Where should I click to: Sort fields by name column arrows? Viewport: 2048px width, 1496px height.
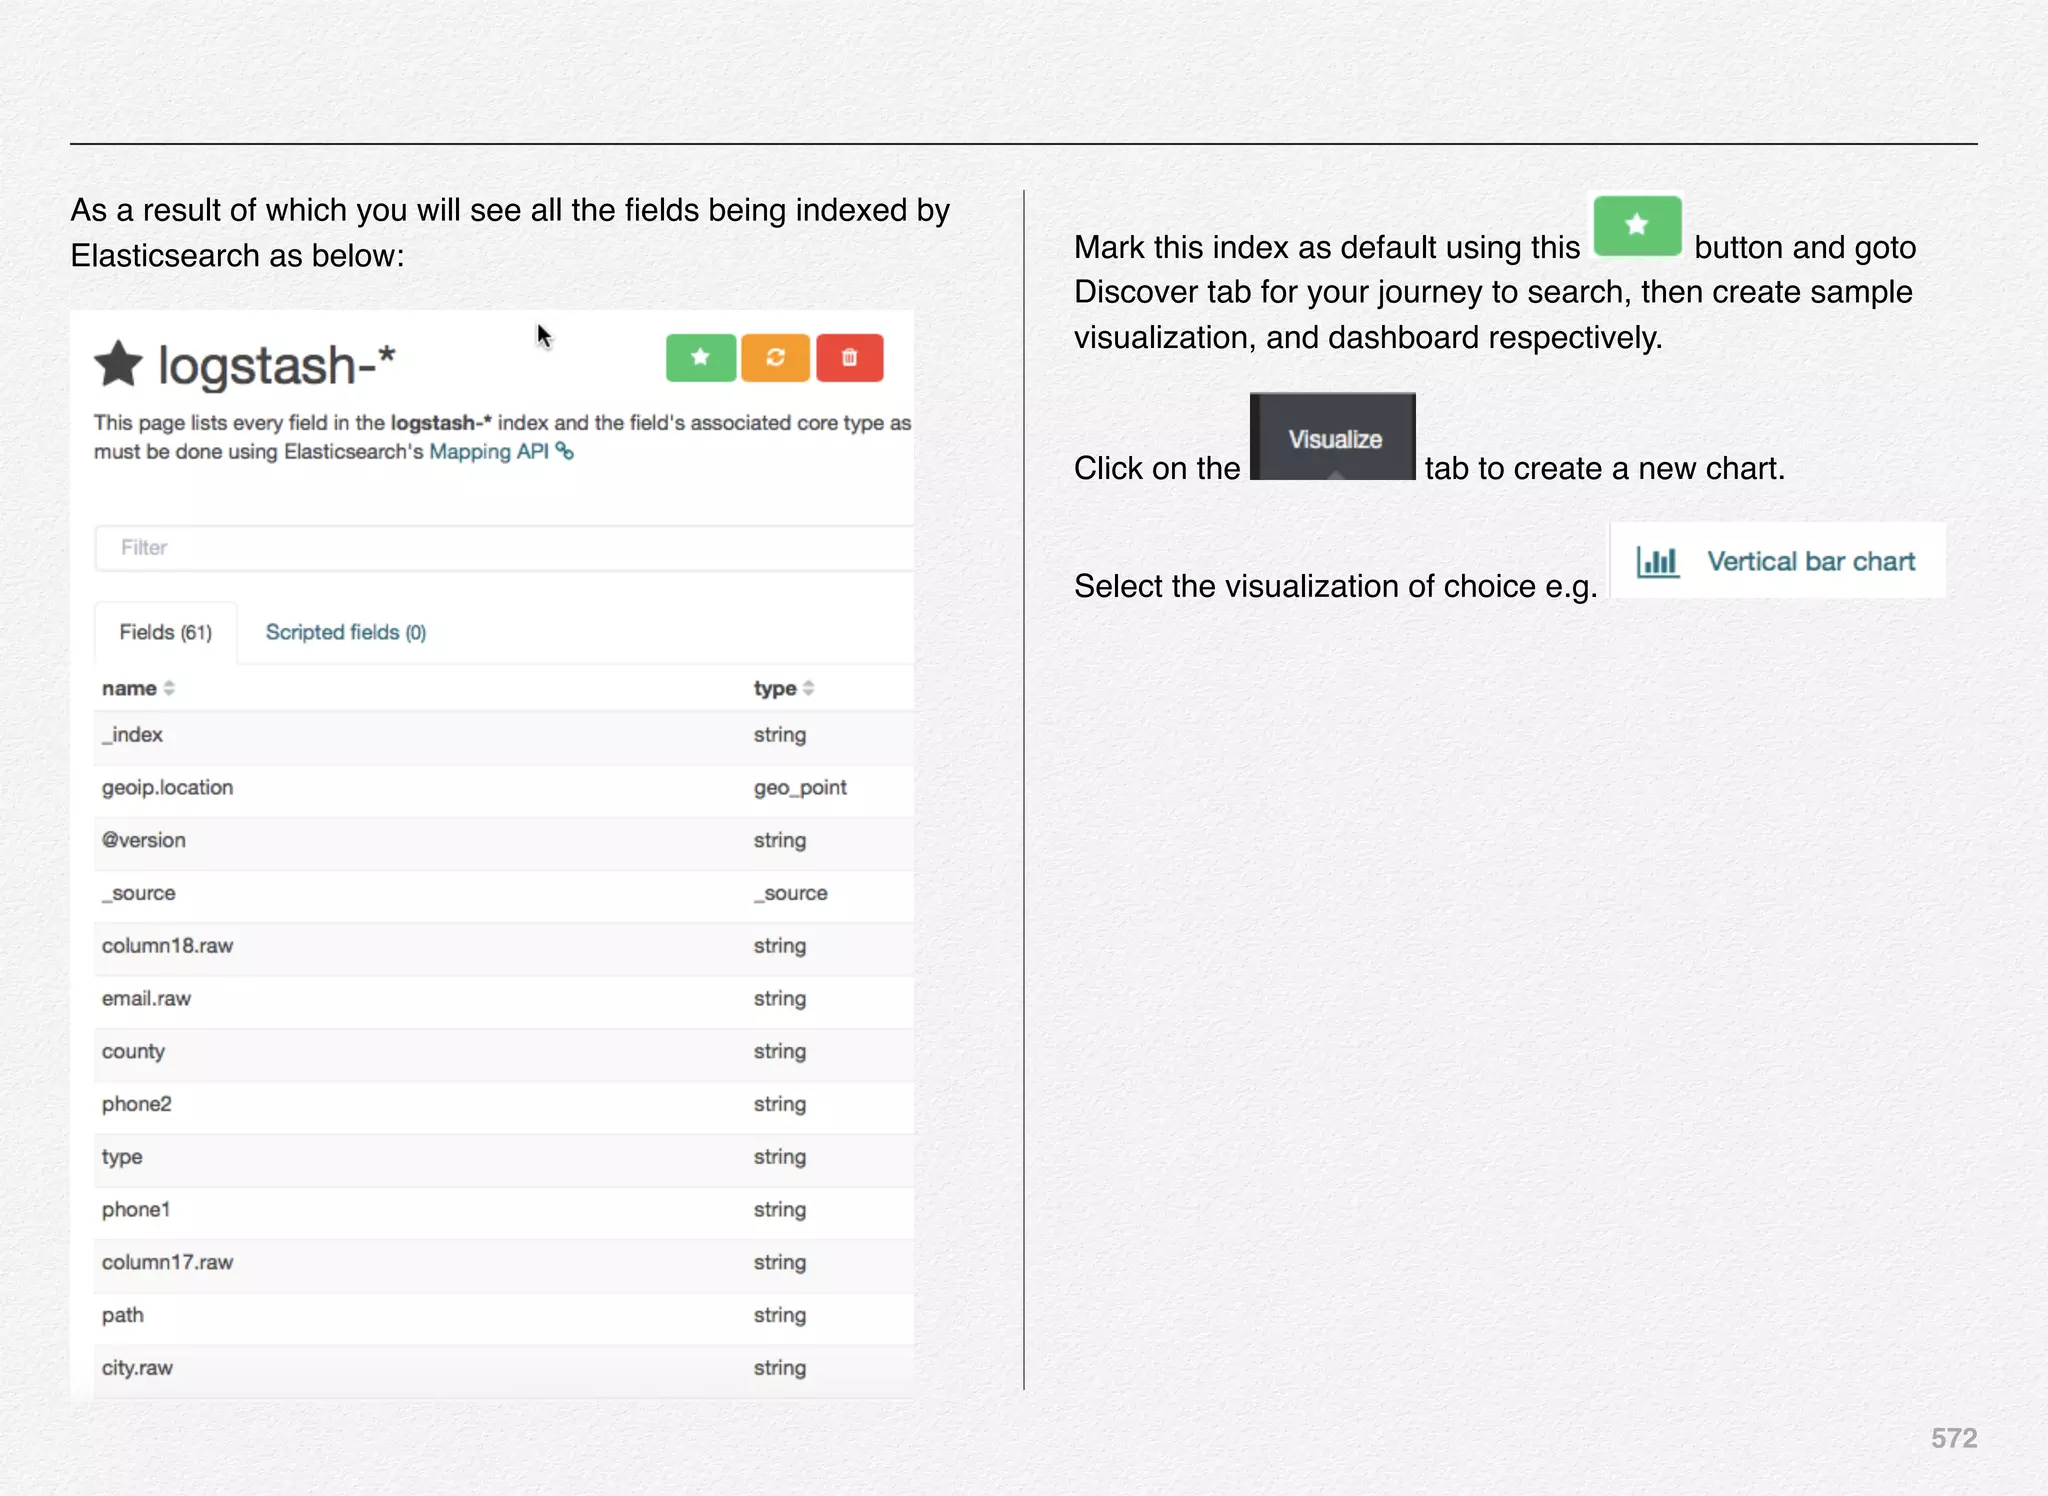pos(169,688)
